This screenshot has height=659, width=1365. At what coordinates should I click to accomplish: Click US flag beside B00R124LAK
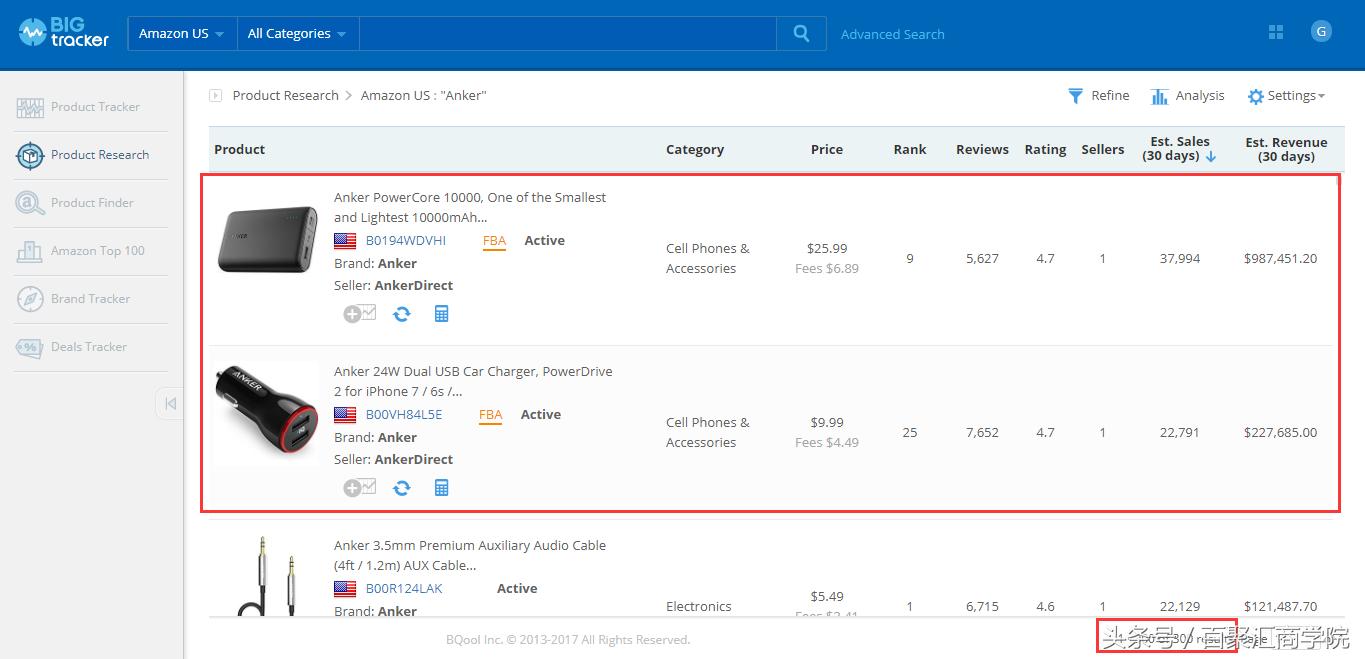(345, 589)
